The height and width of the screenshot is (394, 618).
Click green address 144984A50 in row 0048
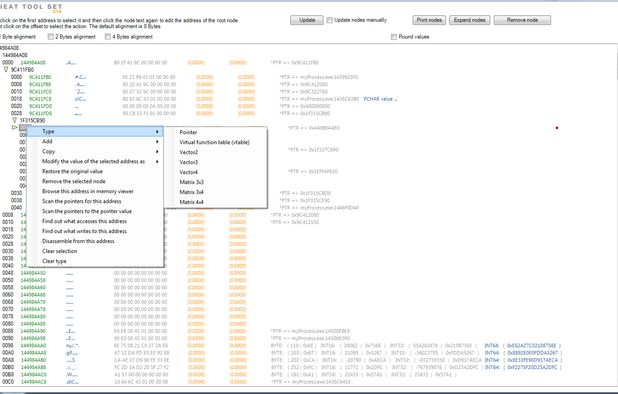(x=33, y=273)
